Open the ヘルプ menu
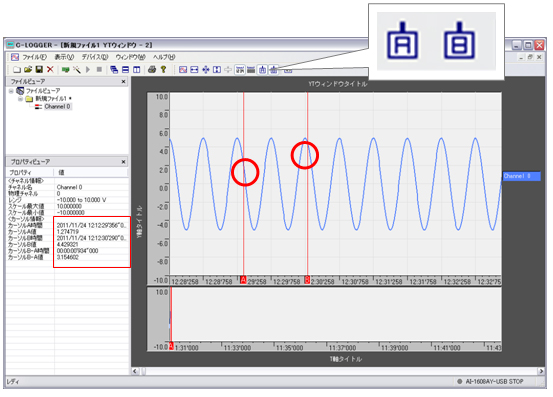 pyautogui.click(x=164, y=57)
